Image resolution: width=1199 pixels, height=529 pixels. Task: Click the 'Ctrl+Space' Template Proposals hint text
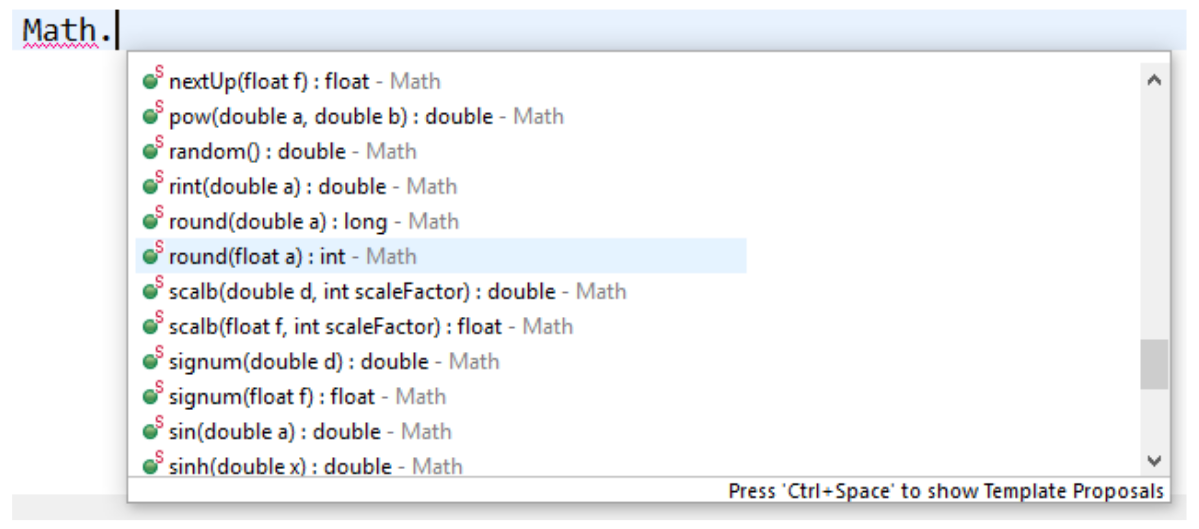pyautogui.click(x=945, y=491)
